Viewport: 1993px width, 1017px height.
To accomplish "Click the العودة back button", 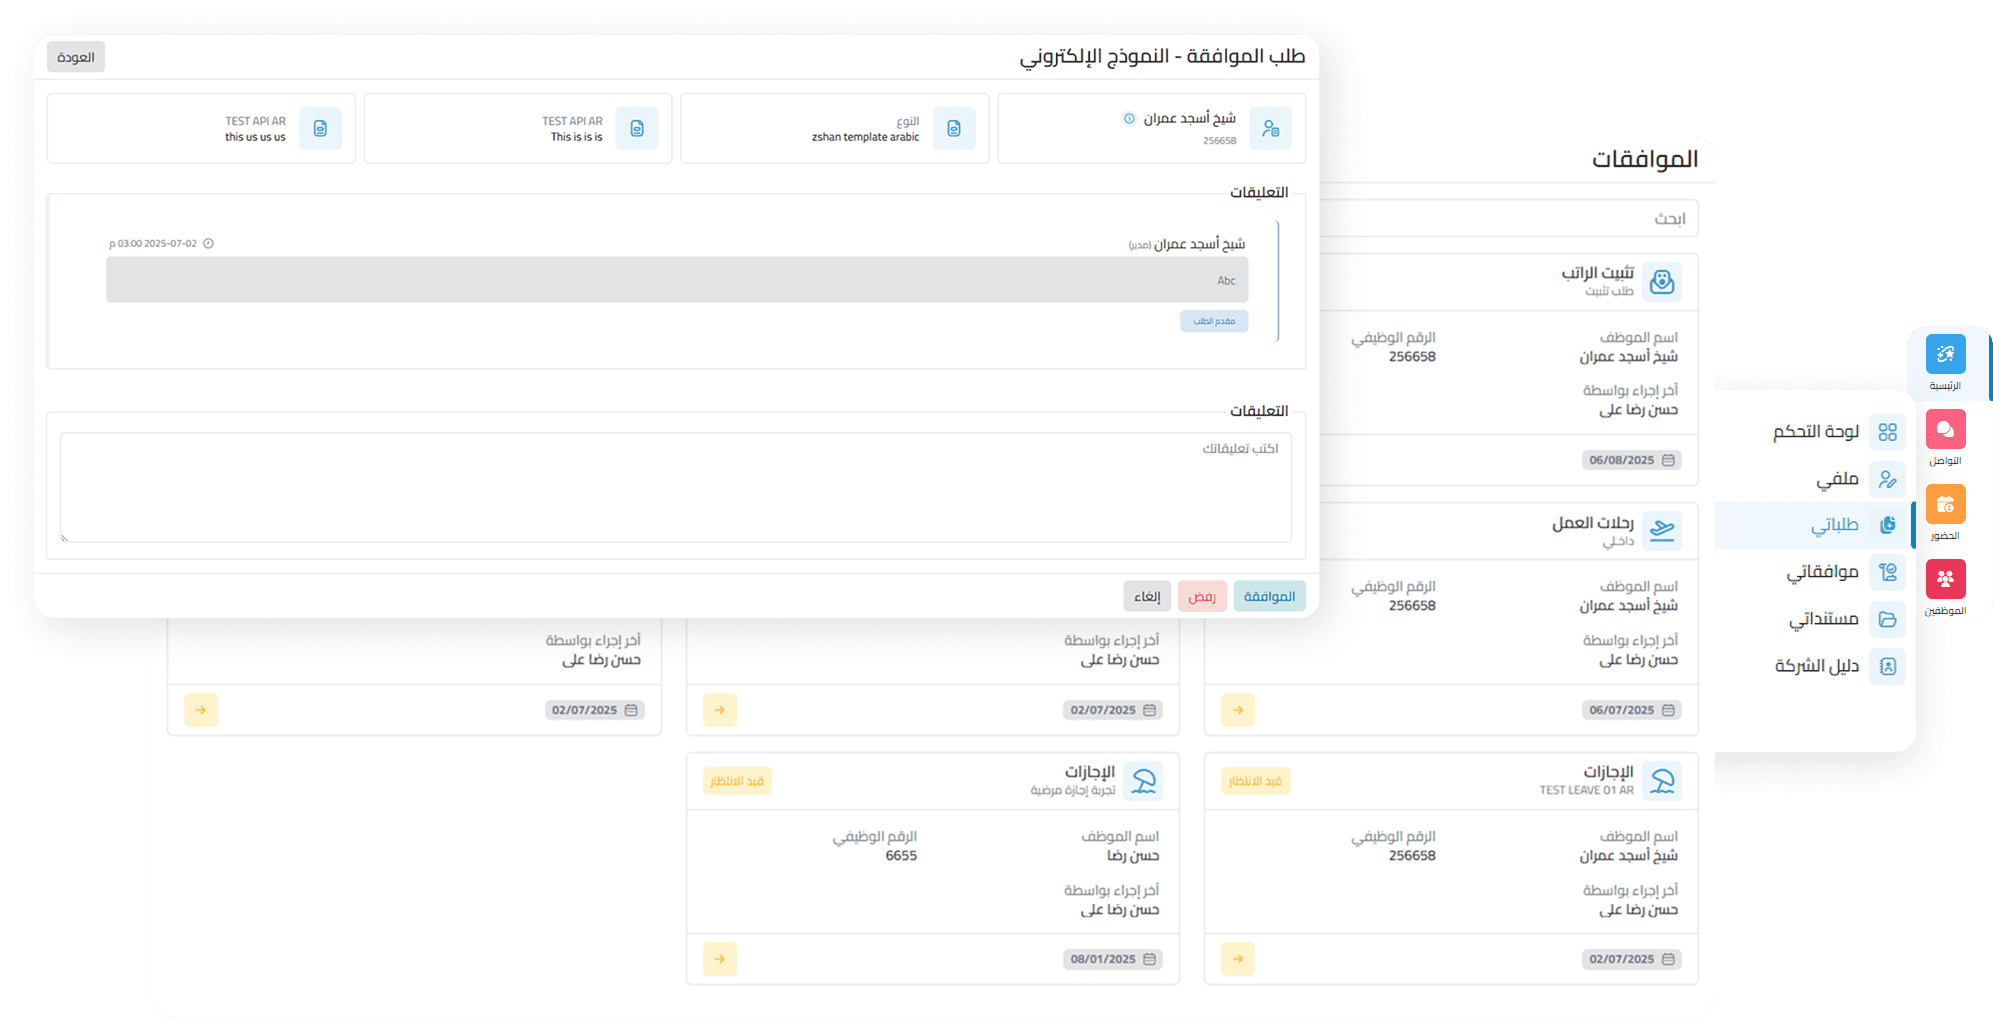I will tap(76, 57).
